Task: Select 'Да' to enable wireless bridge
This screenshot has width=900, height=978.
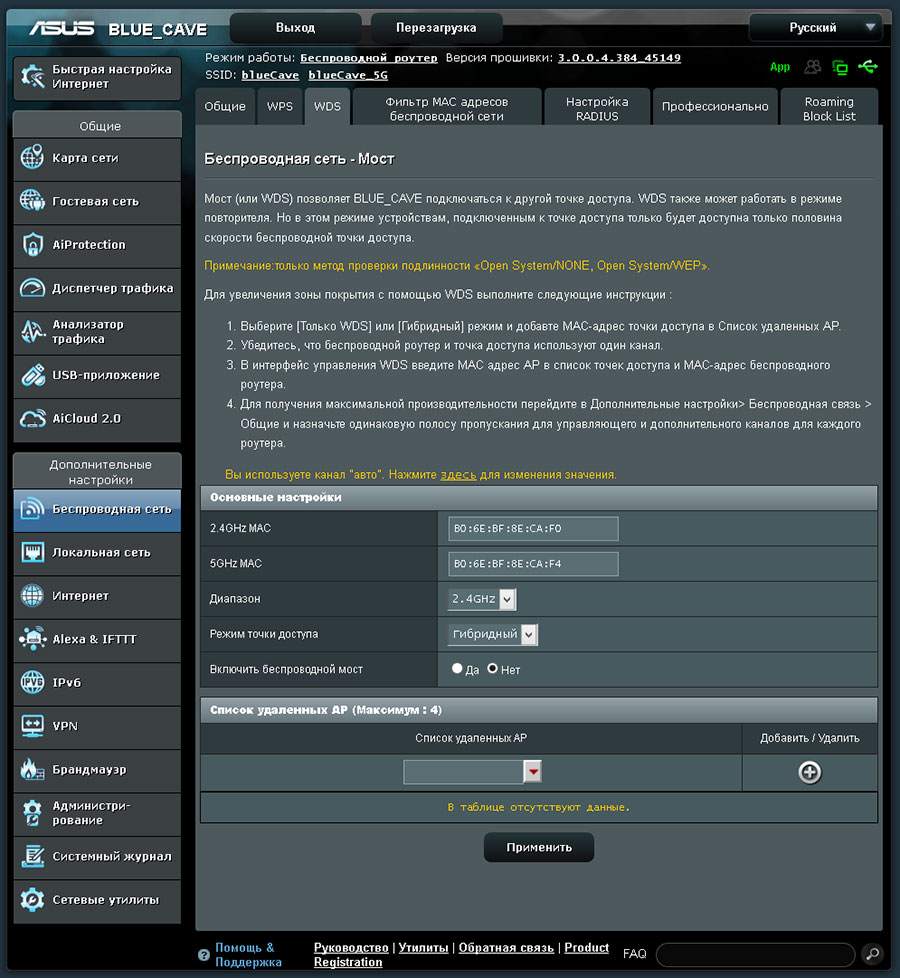Action: pos(457,669)
